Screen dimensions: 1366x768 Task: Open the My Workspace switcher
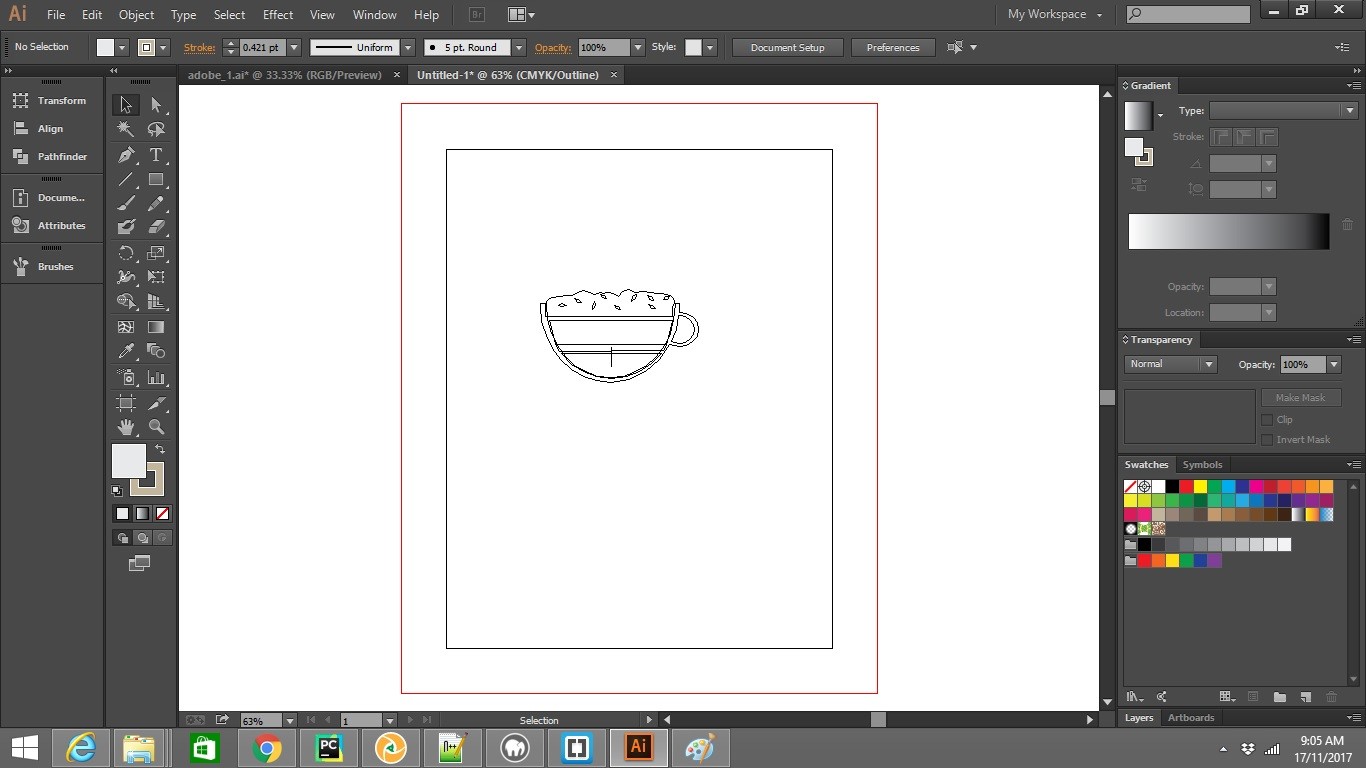(1055, 15)
